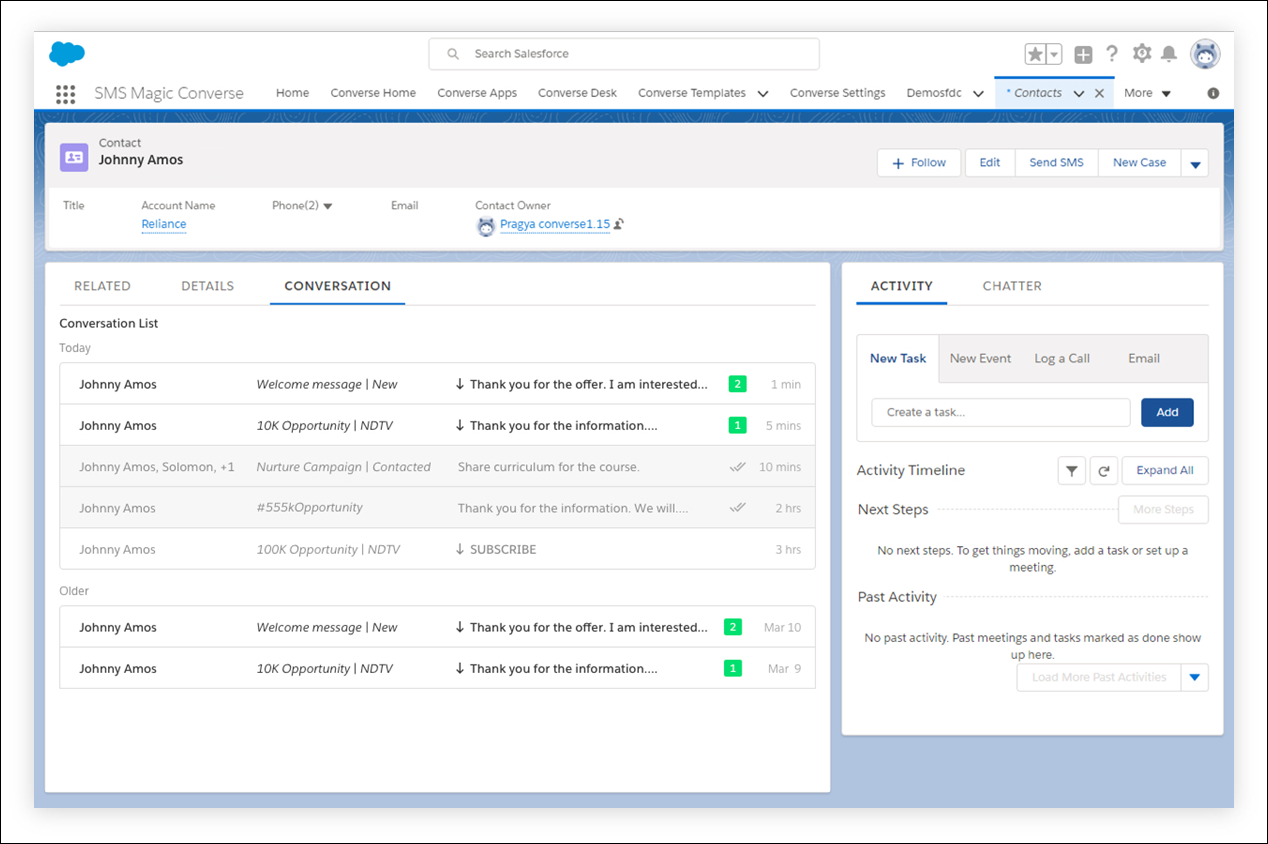Open the 100K Opportunity SUBSCRIBE conversation
Screen dimensions: 1268x844
(437, 549)
